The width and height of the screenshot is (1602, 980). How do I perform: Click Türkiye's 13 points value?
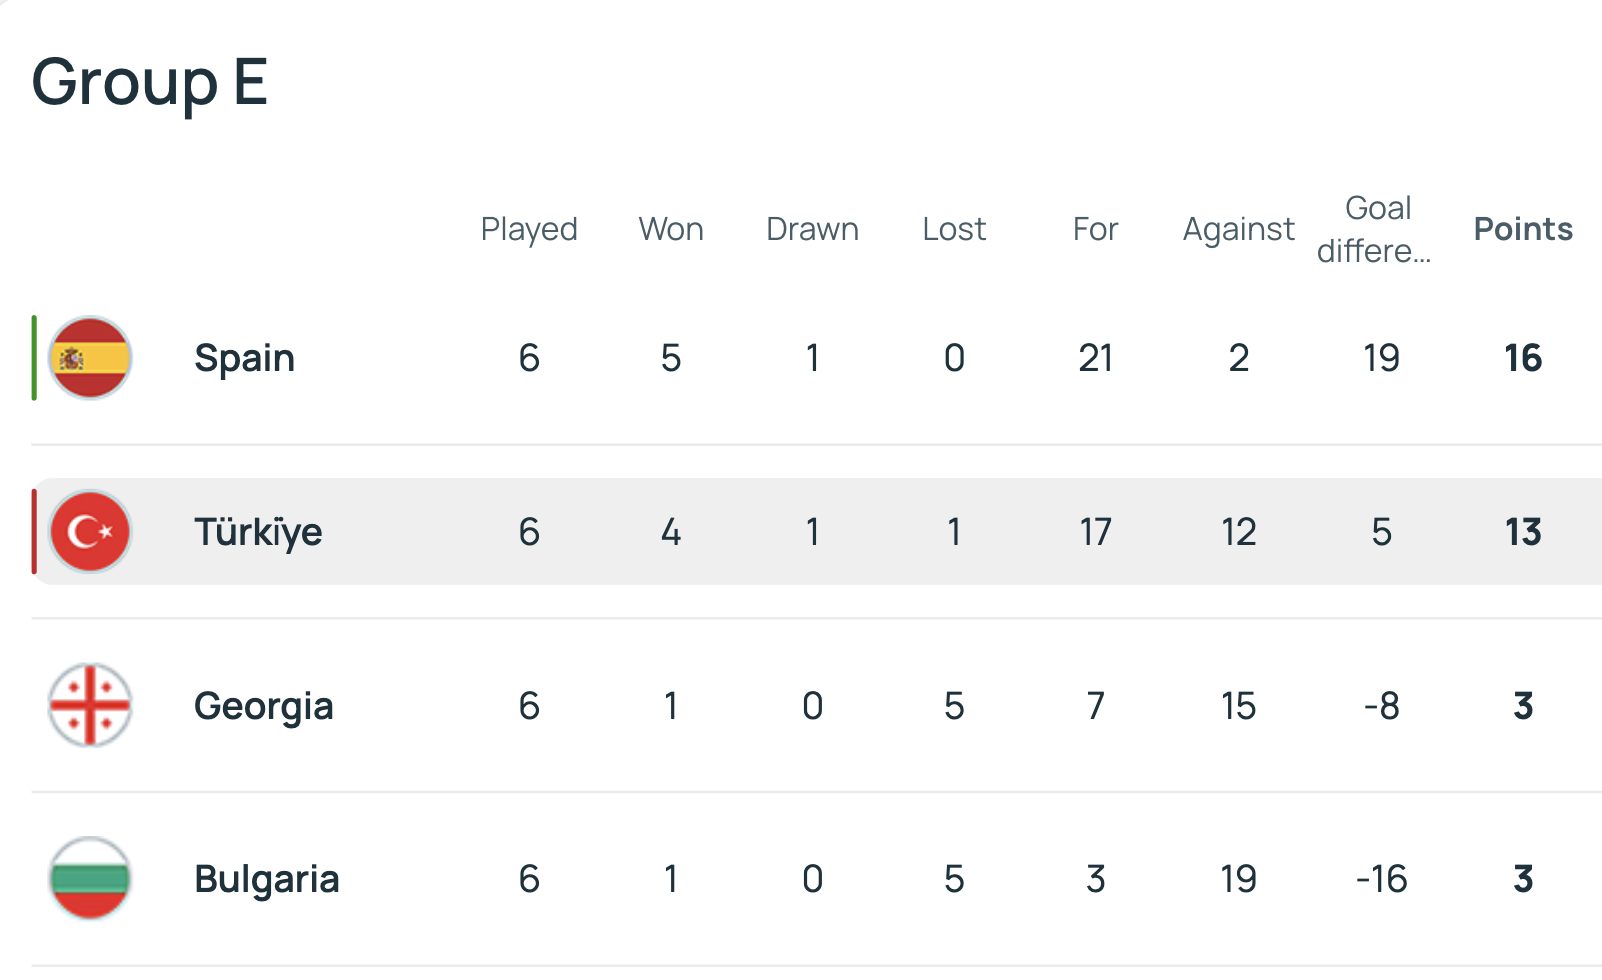point(1523,532)
